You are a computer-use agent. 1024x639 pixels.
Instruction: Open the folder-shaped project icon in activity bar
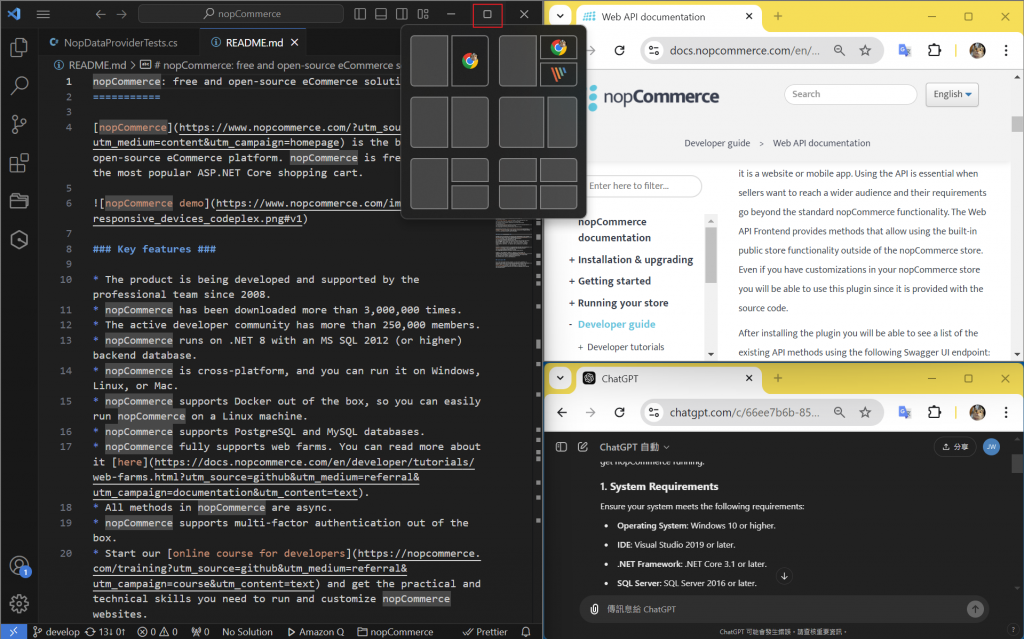[19, 201]
